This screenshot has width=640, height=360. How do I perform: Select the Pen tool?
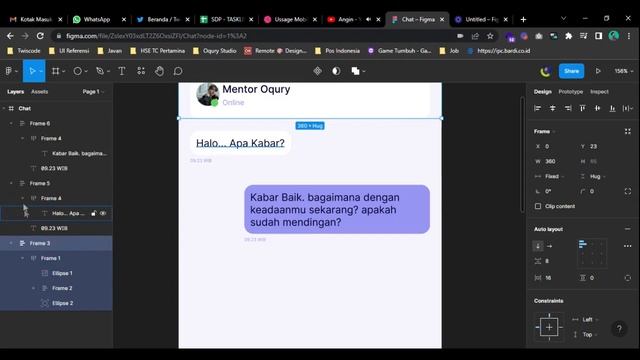(100, 71)
